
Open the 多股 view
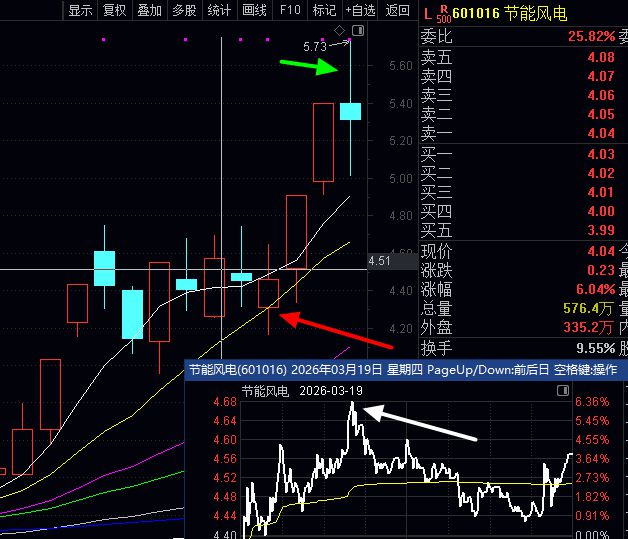[x=185, y=10]
